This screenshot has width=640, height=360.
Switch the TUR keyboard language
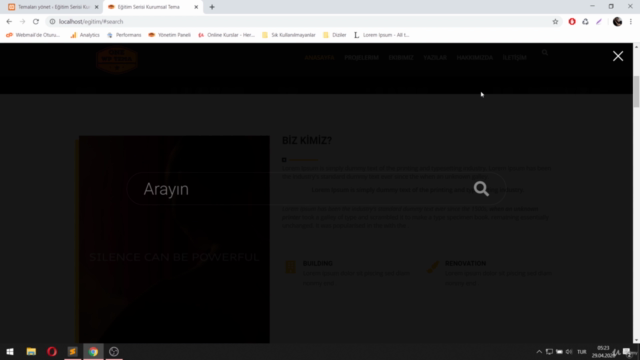click(582, 352)
